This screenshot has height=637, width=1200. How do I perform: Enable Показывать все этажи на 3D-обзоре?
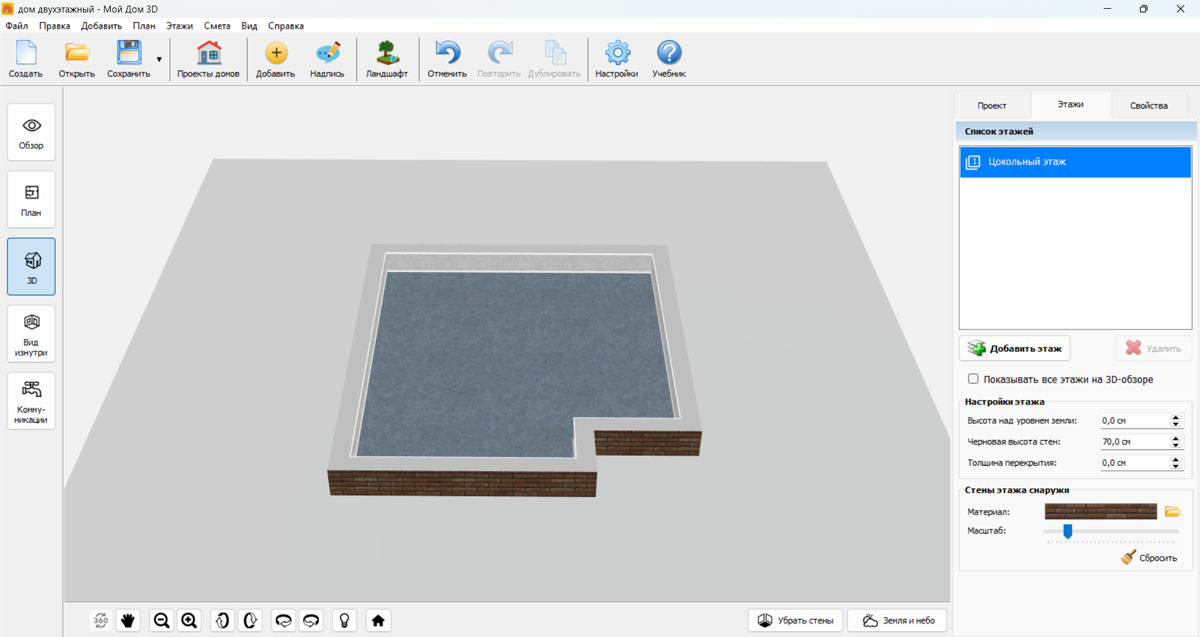[973, 379]
